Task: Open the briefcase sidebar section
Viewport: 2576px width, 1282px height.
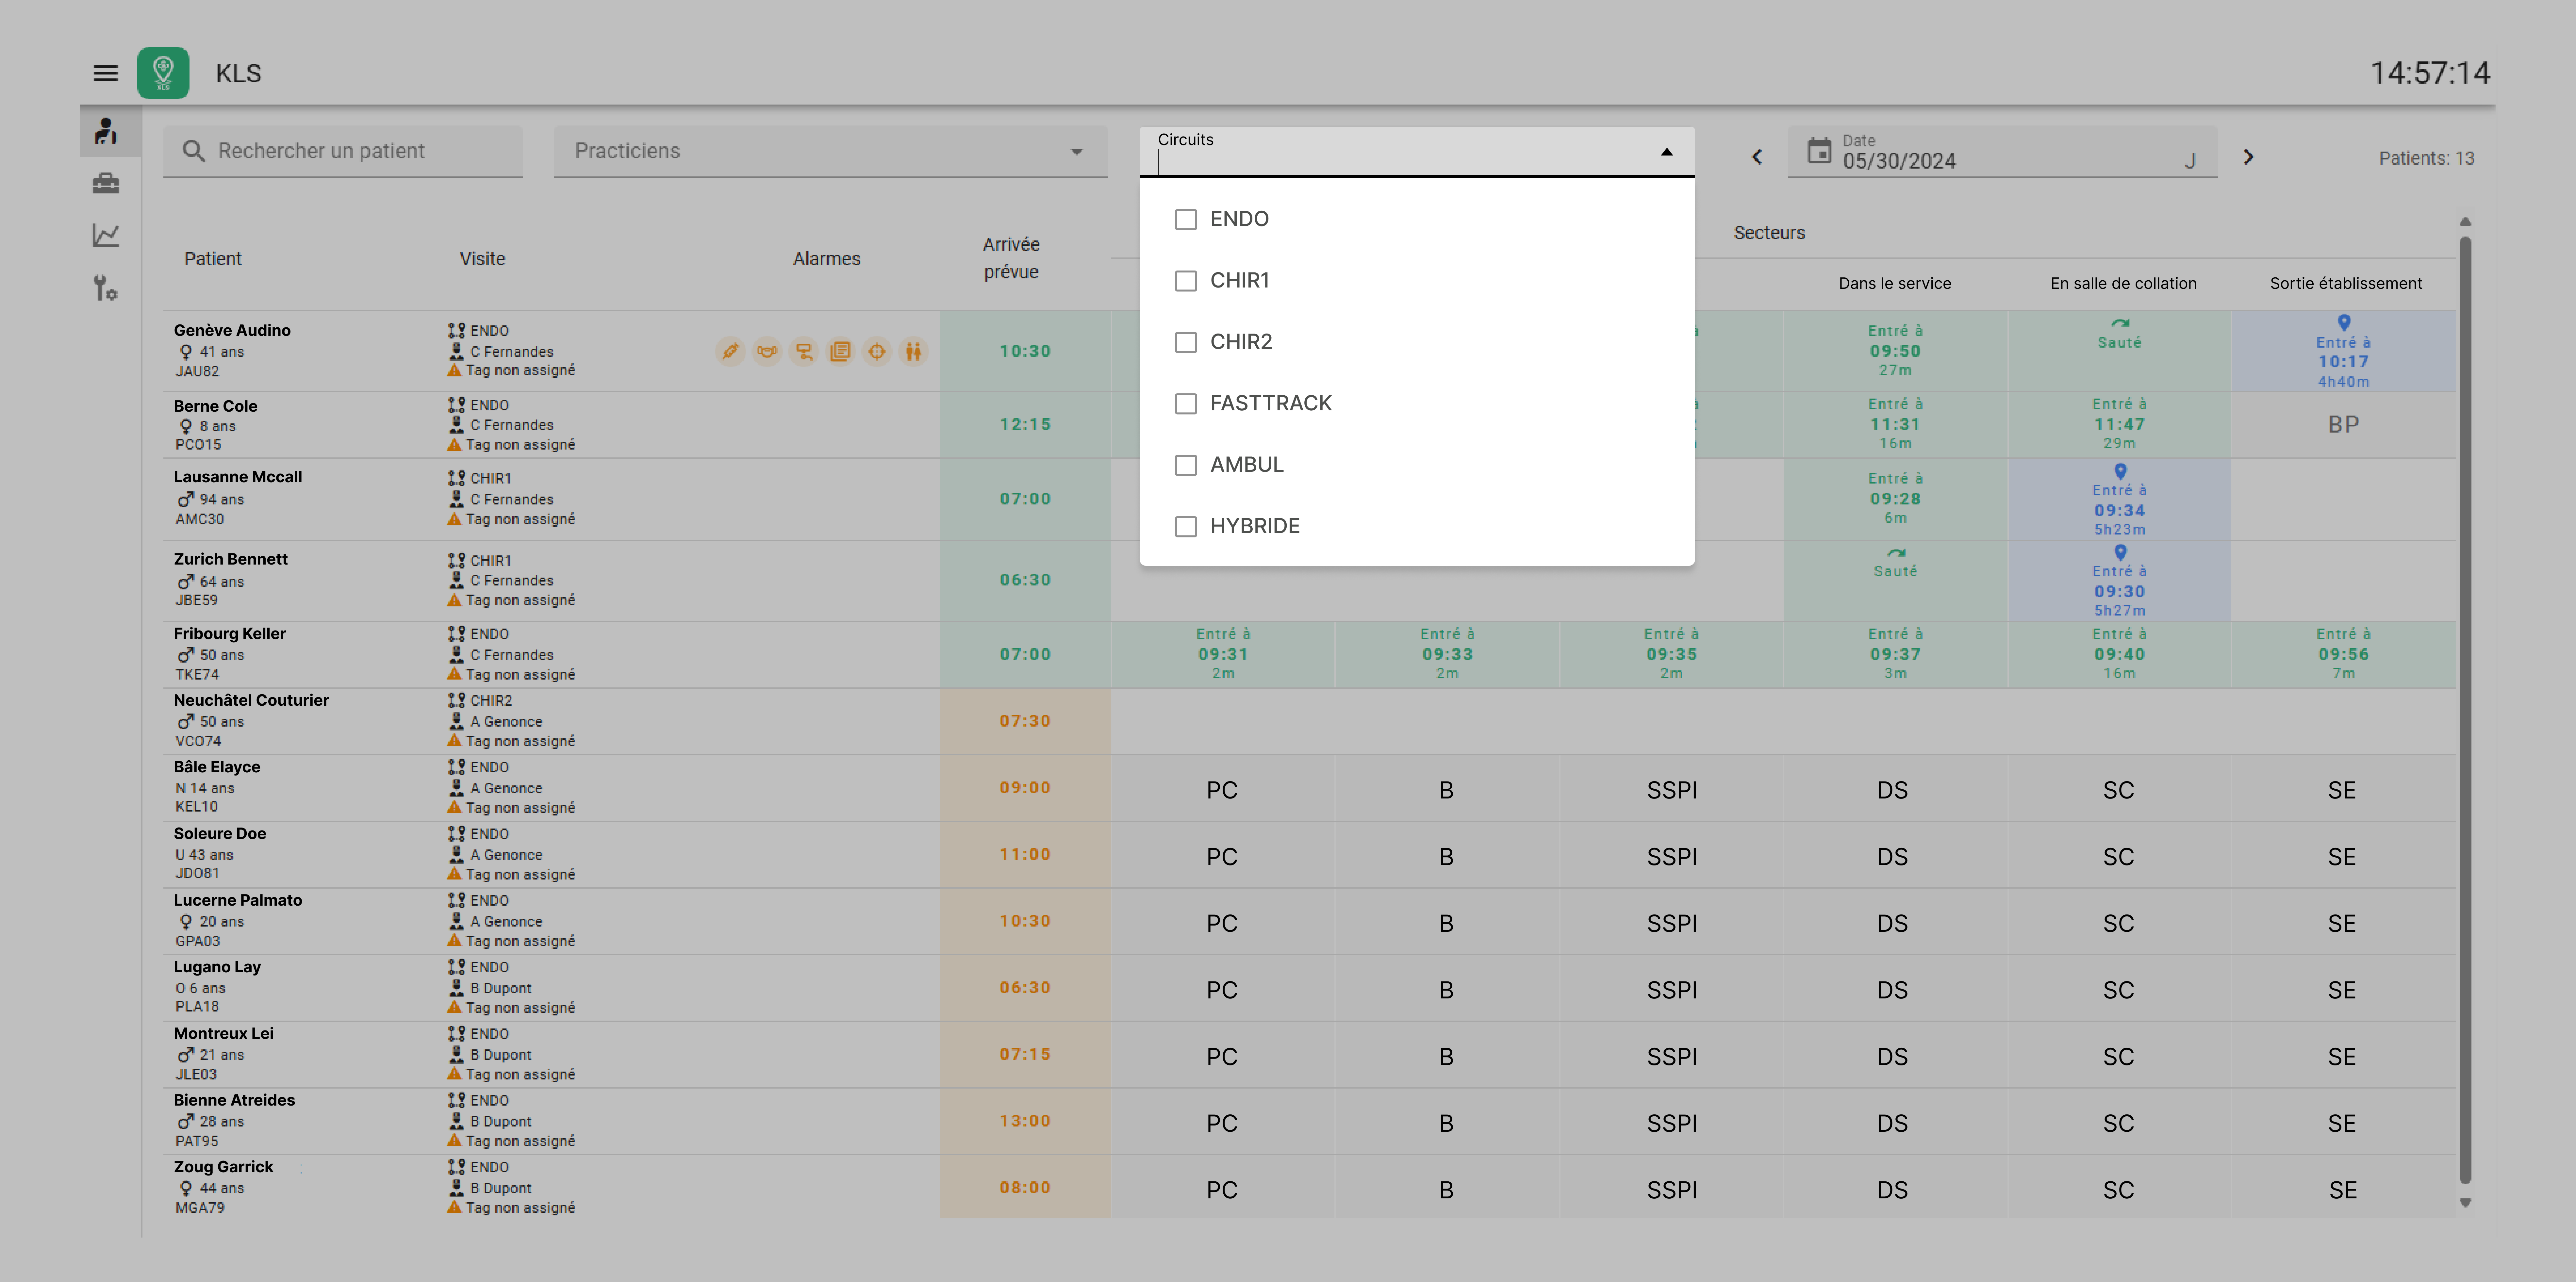Action: coord(106,183)
